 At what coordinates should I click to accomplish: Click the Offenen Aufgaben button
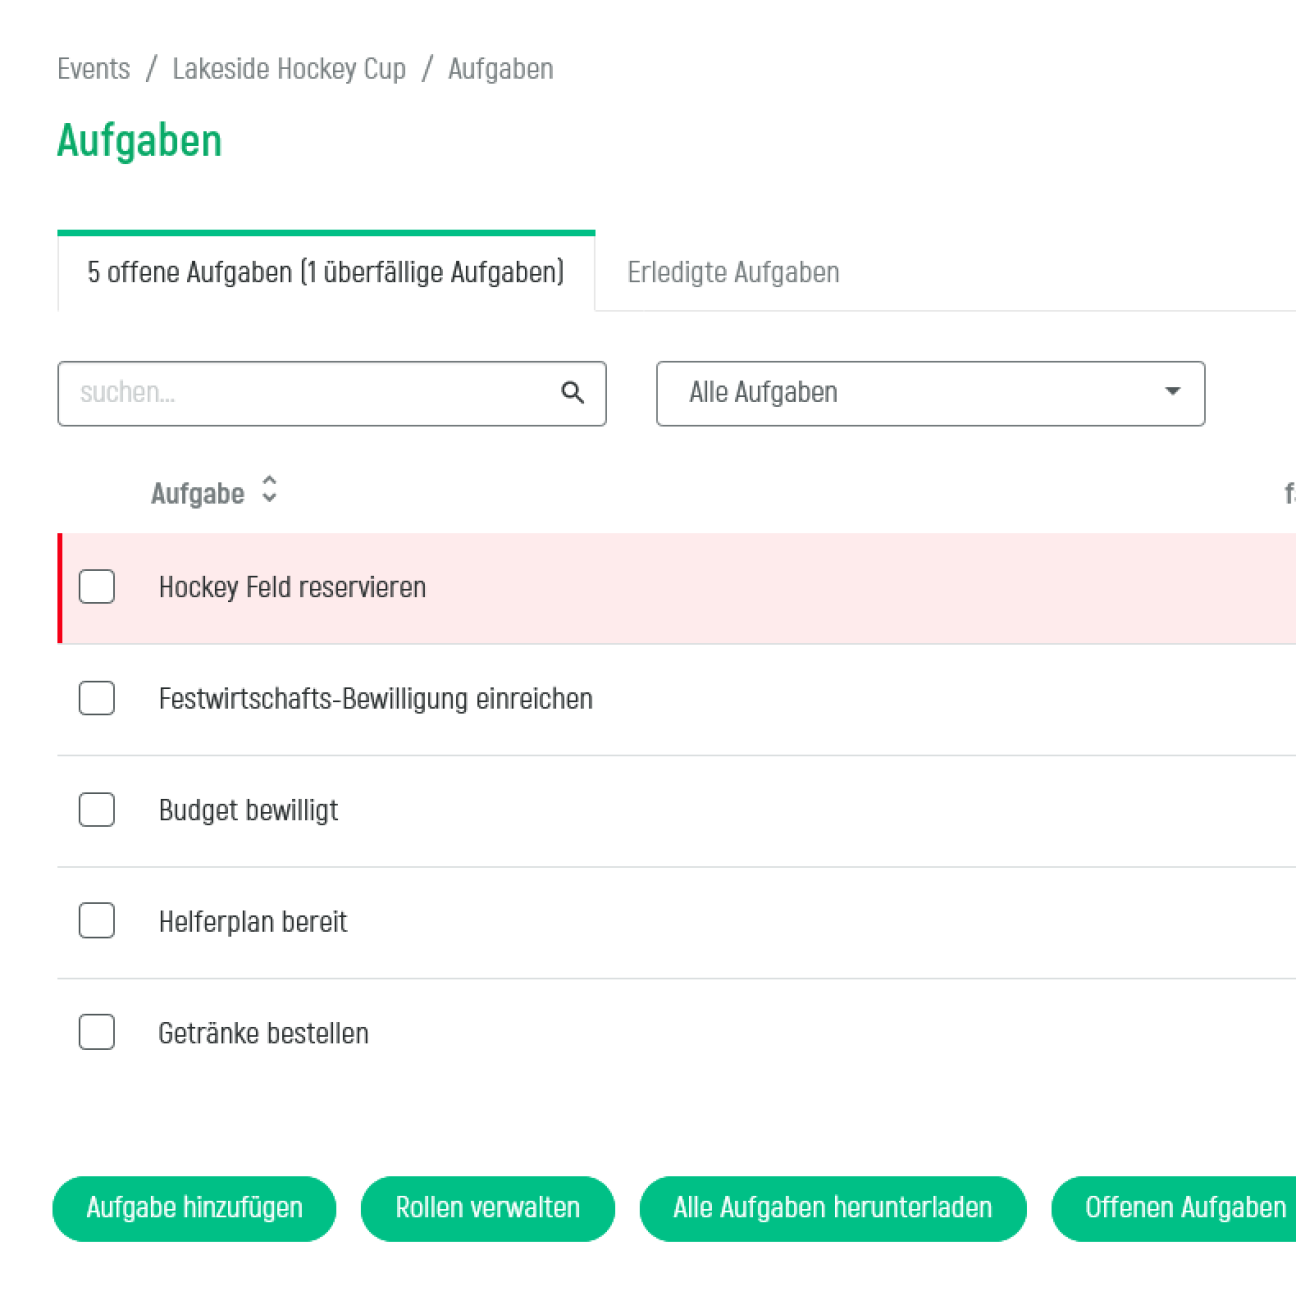[x=1180, y=1208]
